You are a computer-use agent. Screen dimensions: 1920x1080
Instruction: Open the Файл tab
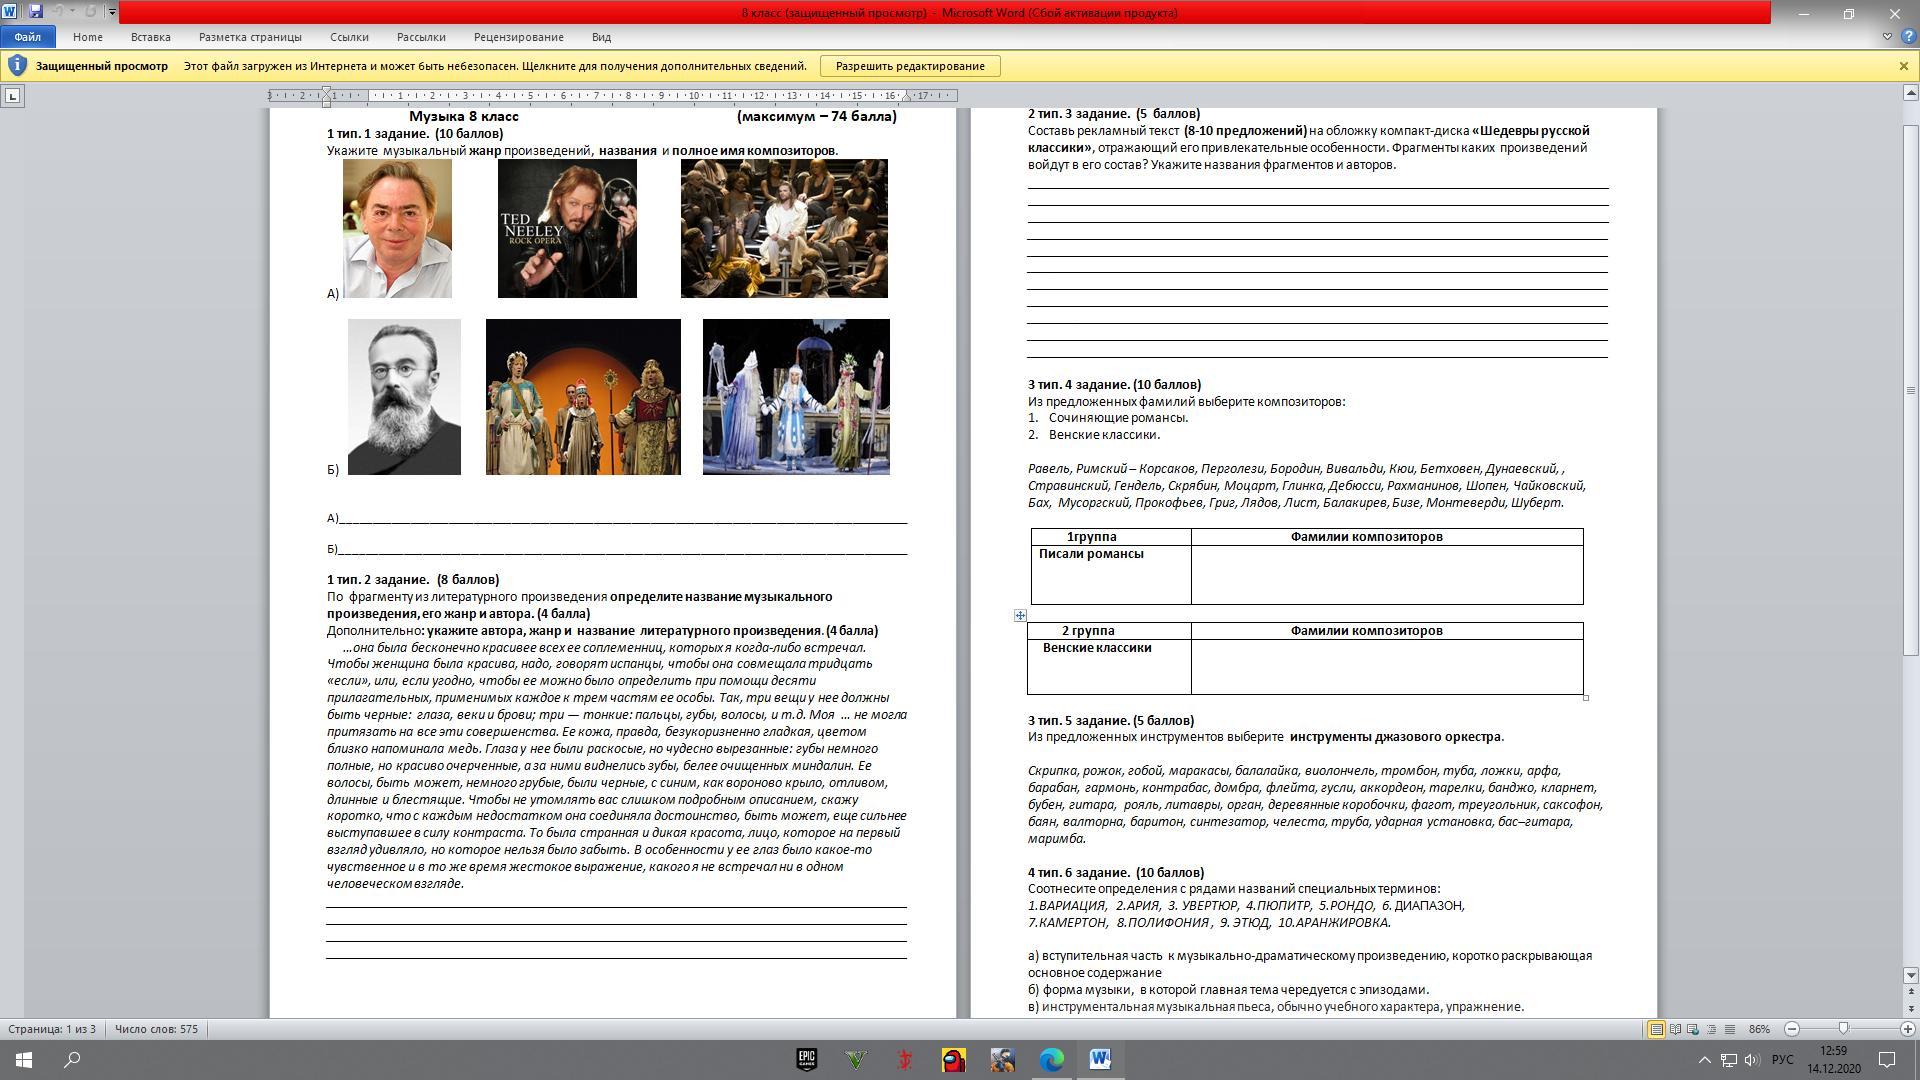pos(27,37)
